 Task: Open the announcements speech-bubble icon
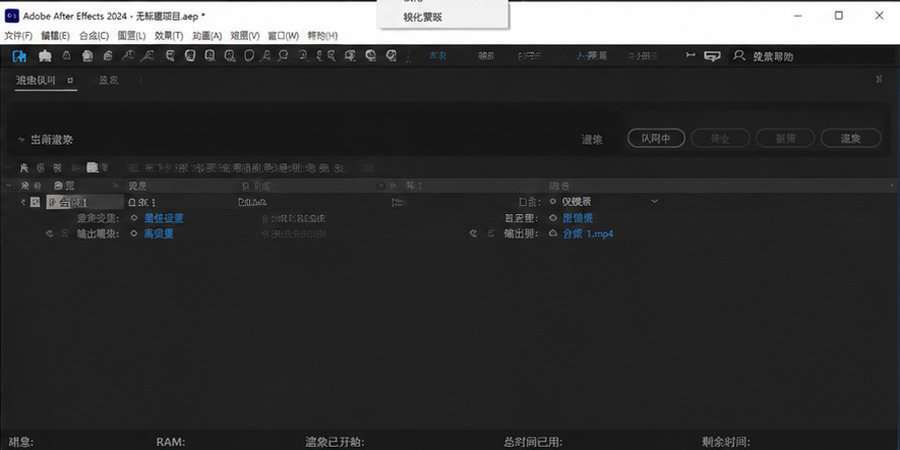712,56
